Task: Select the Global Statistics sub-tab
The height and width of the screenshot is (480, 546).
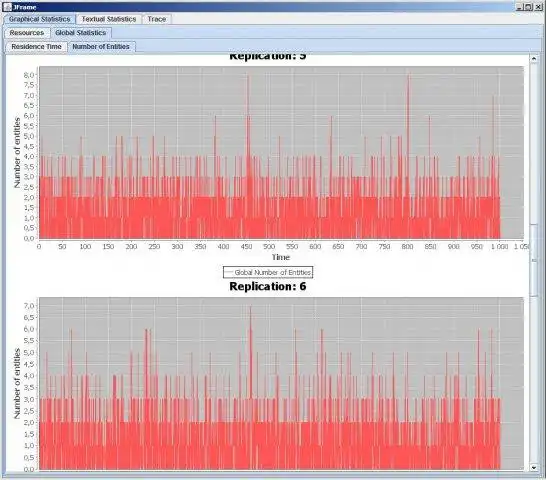Action: click(x=80, y=33)
